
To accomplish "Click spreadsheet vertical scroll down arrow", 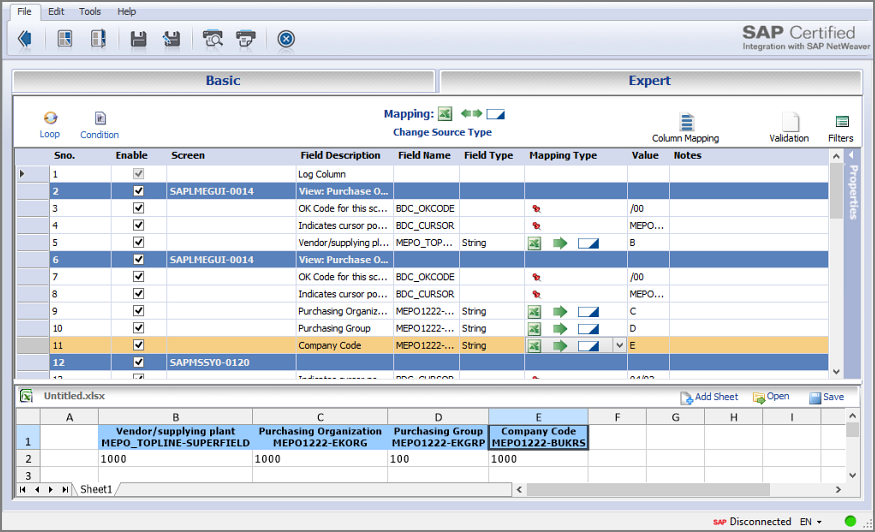I will (852, 476).
